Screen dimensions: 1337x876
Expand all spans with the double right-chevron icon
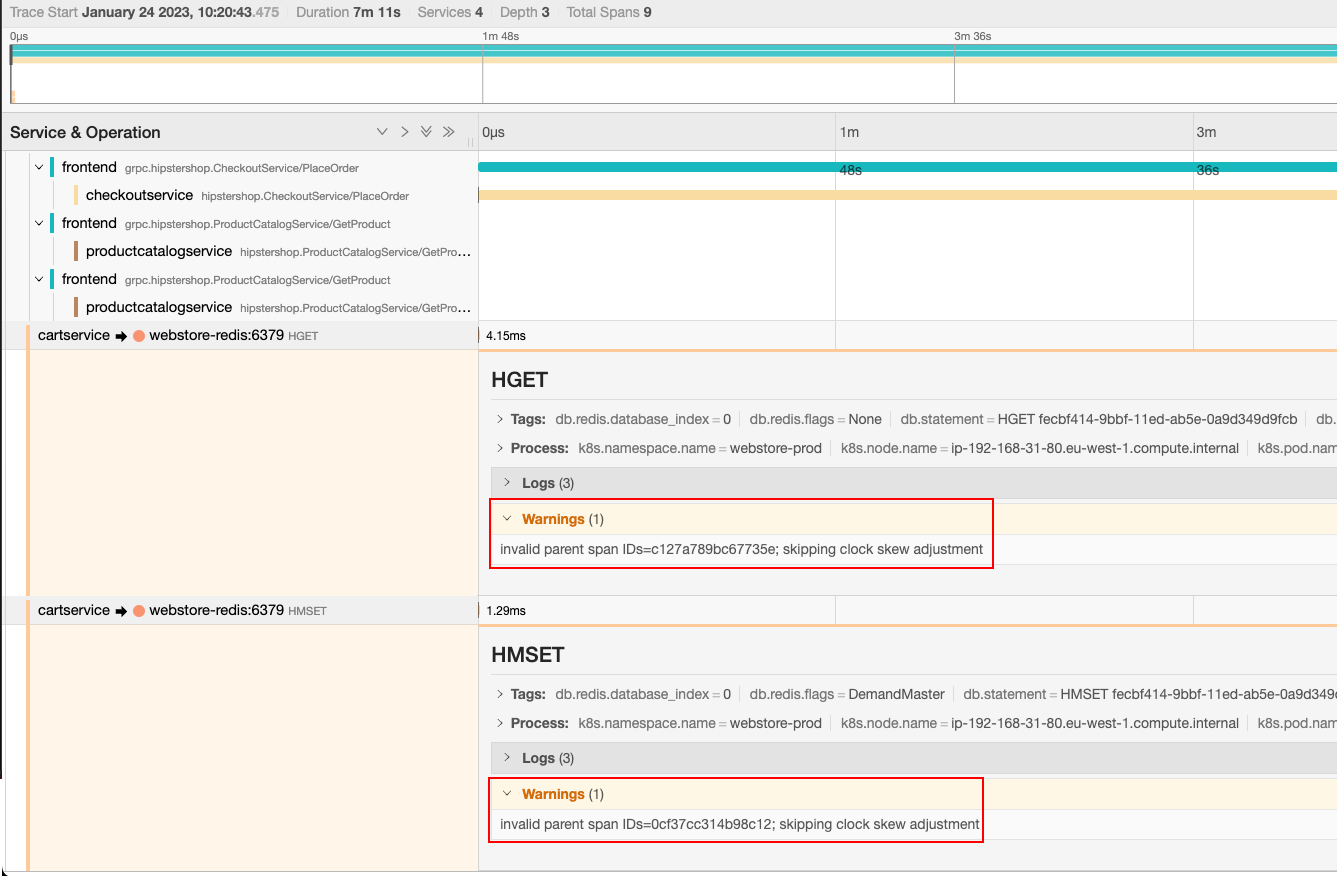pyautogui.click(x=448, y=131)
